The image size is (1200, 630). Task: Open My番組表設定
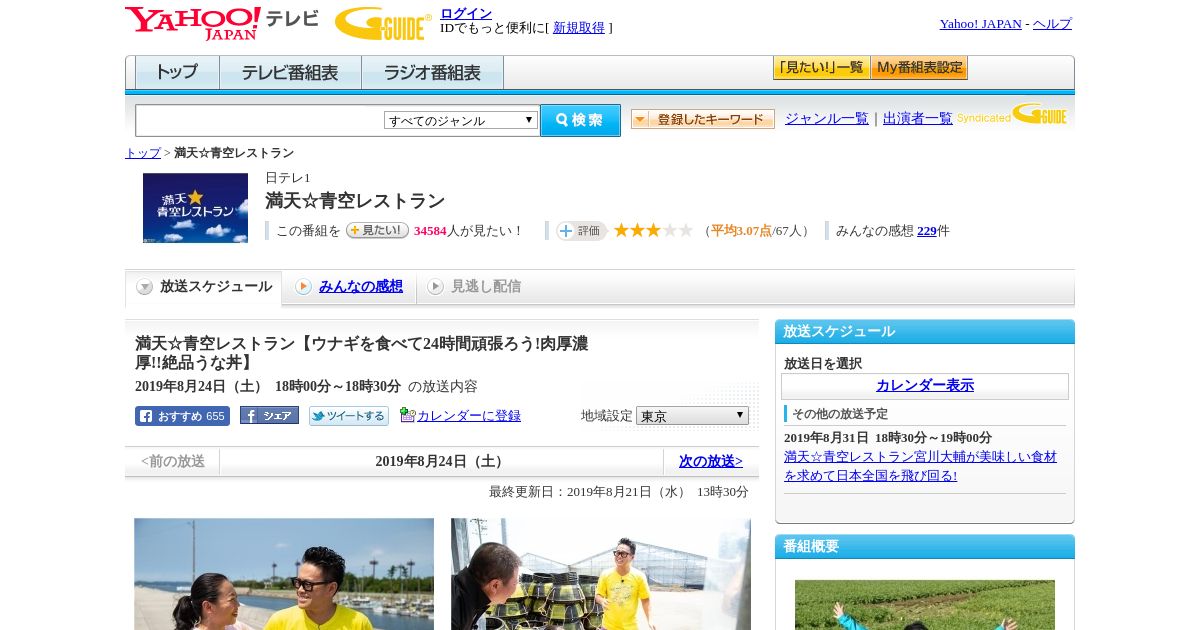point(919,68)
